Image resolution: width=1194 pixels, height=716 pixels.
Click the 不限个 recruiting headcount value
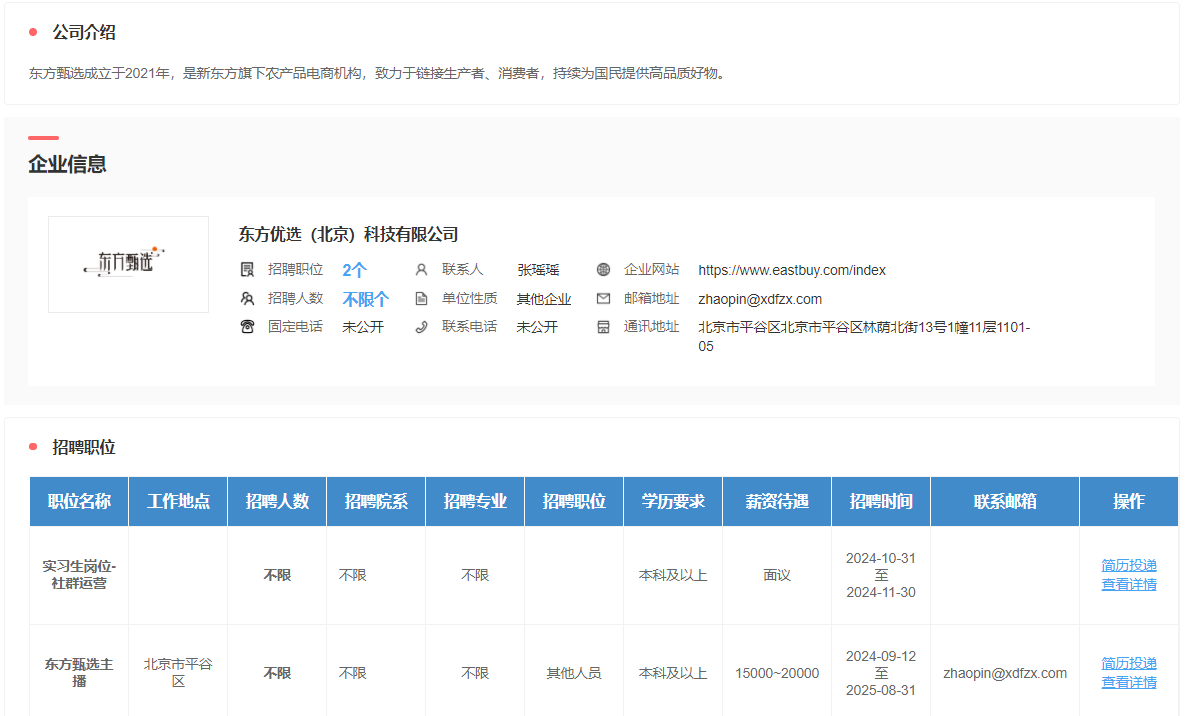[366, 299]
